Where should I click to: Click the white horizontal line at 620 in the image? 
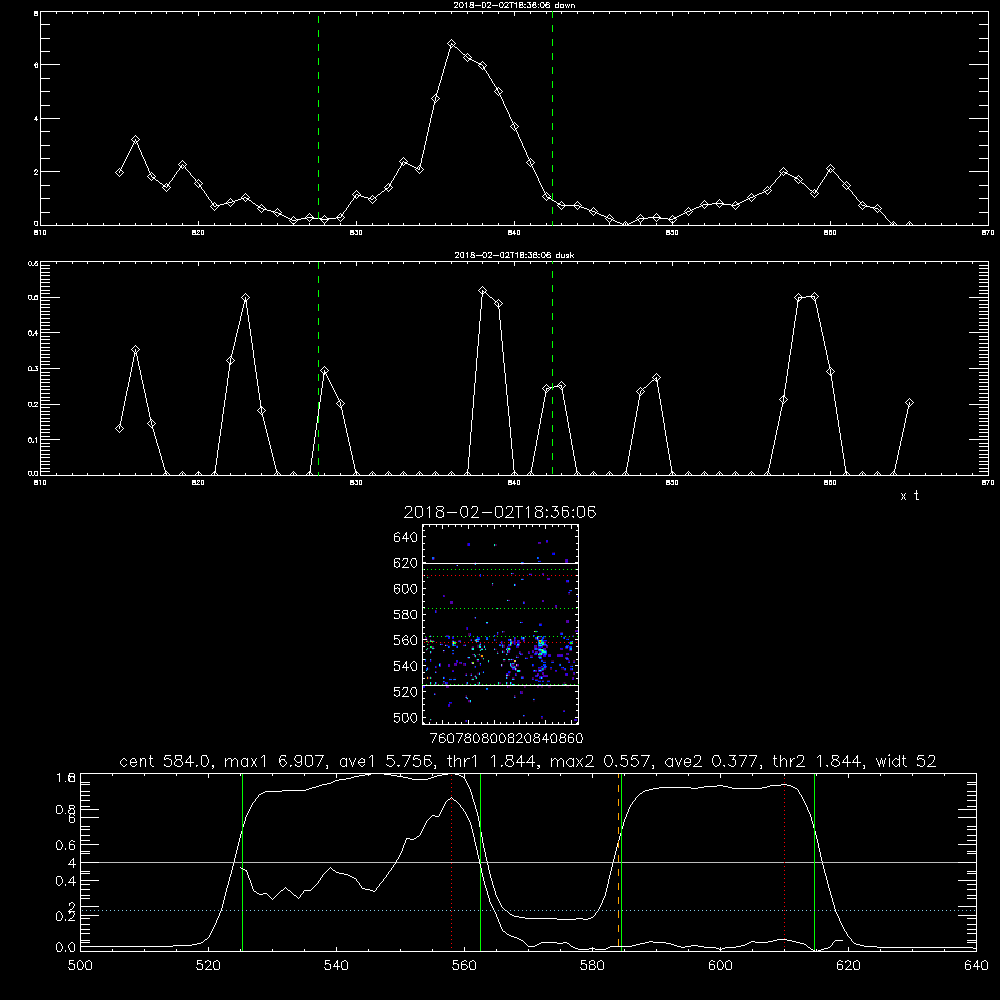pyautogui.click(x=501, y=563)
